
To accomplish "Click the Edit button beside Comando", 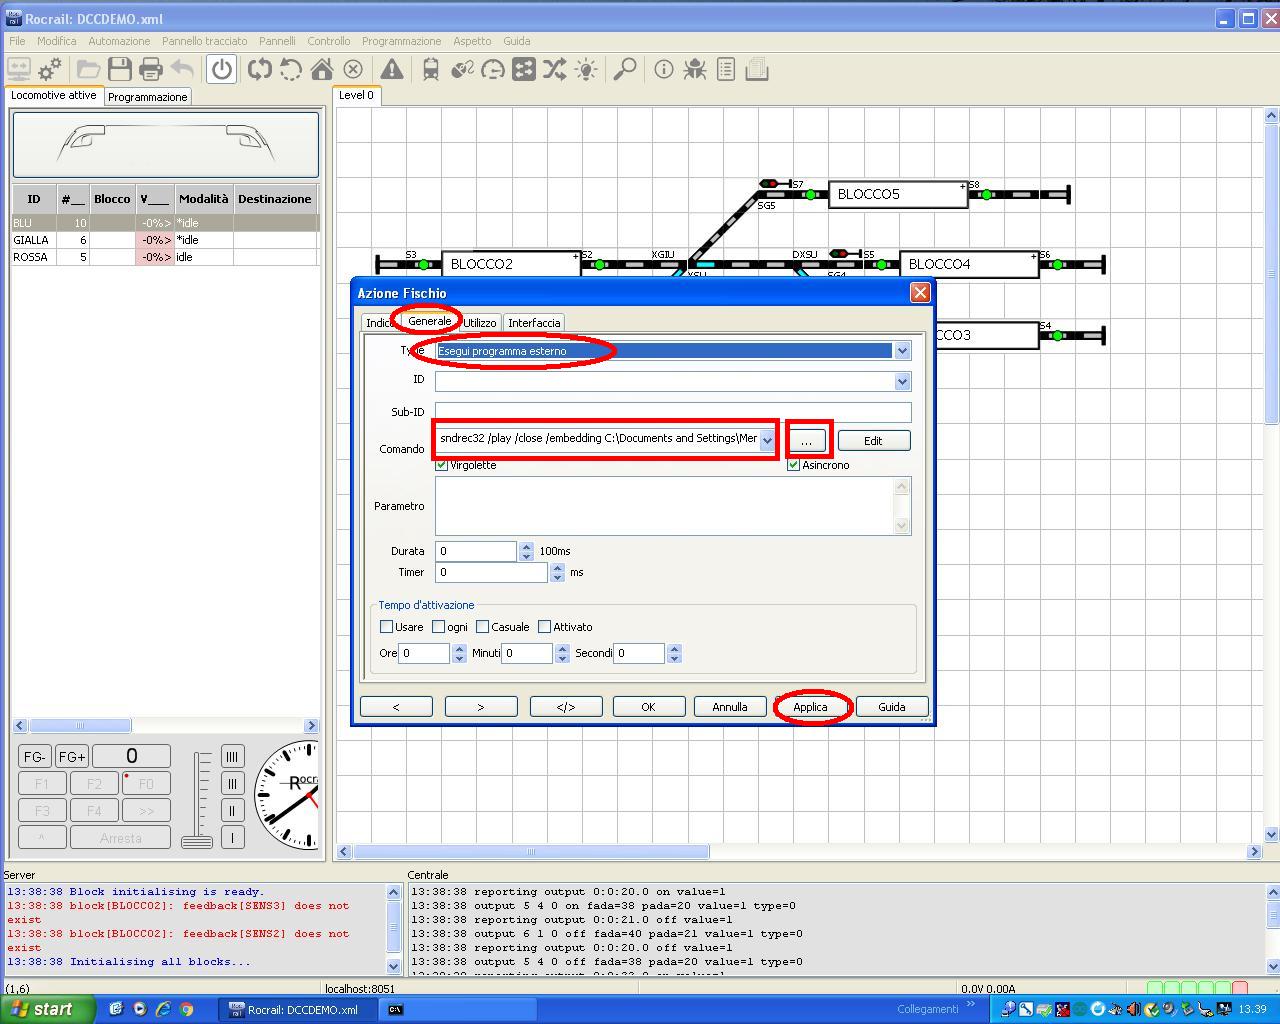I will click(x=873, y=441).
